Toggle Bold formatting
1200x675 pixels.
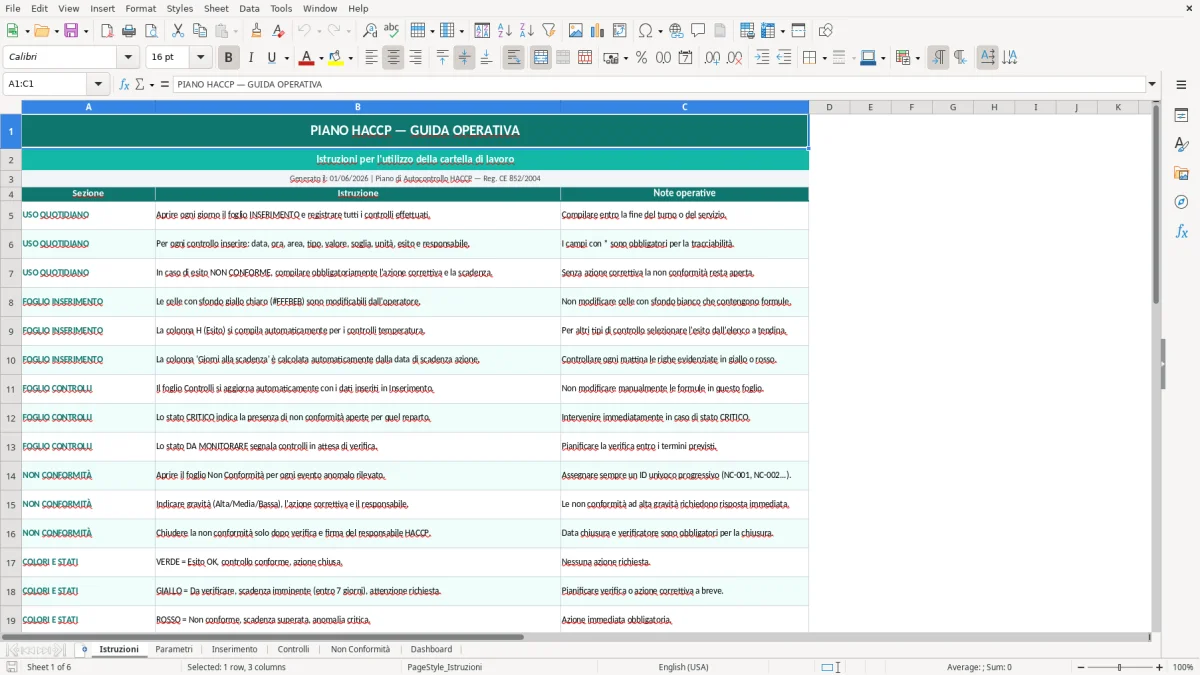point(228,58)
